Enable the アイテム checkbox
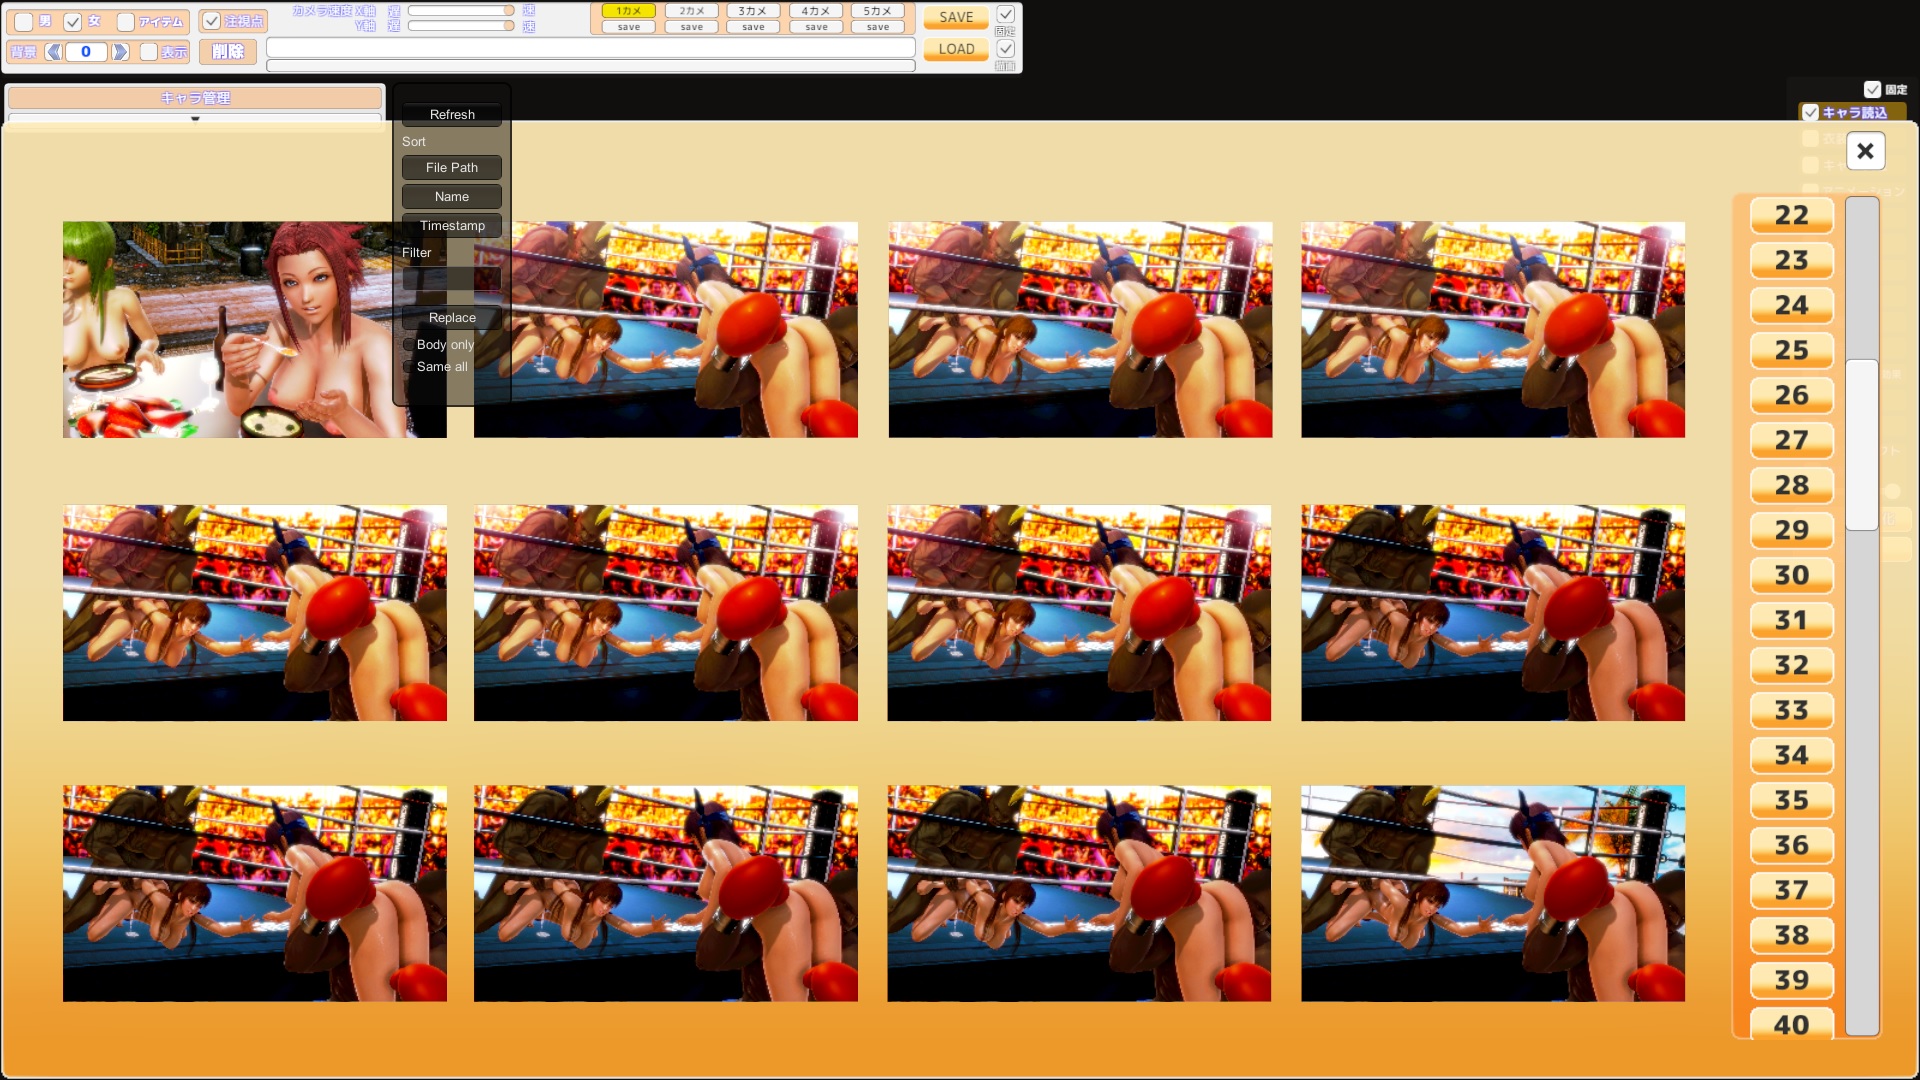This screenshot has width=1920, height=1080. (x=126, y=21)
